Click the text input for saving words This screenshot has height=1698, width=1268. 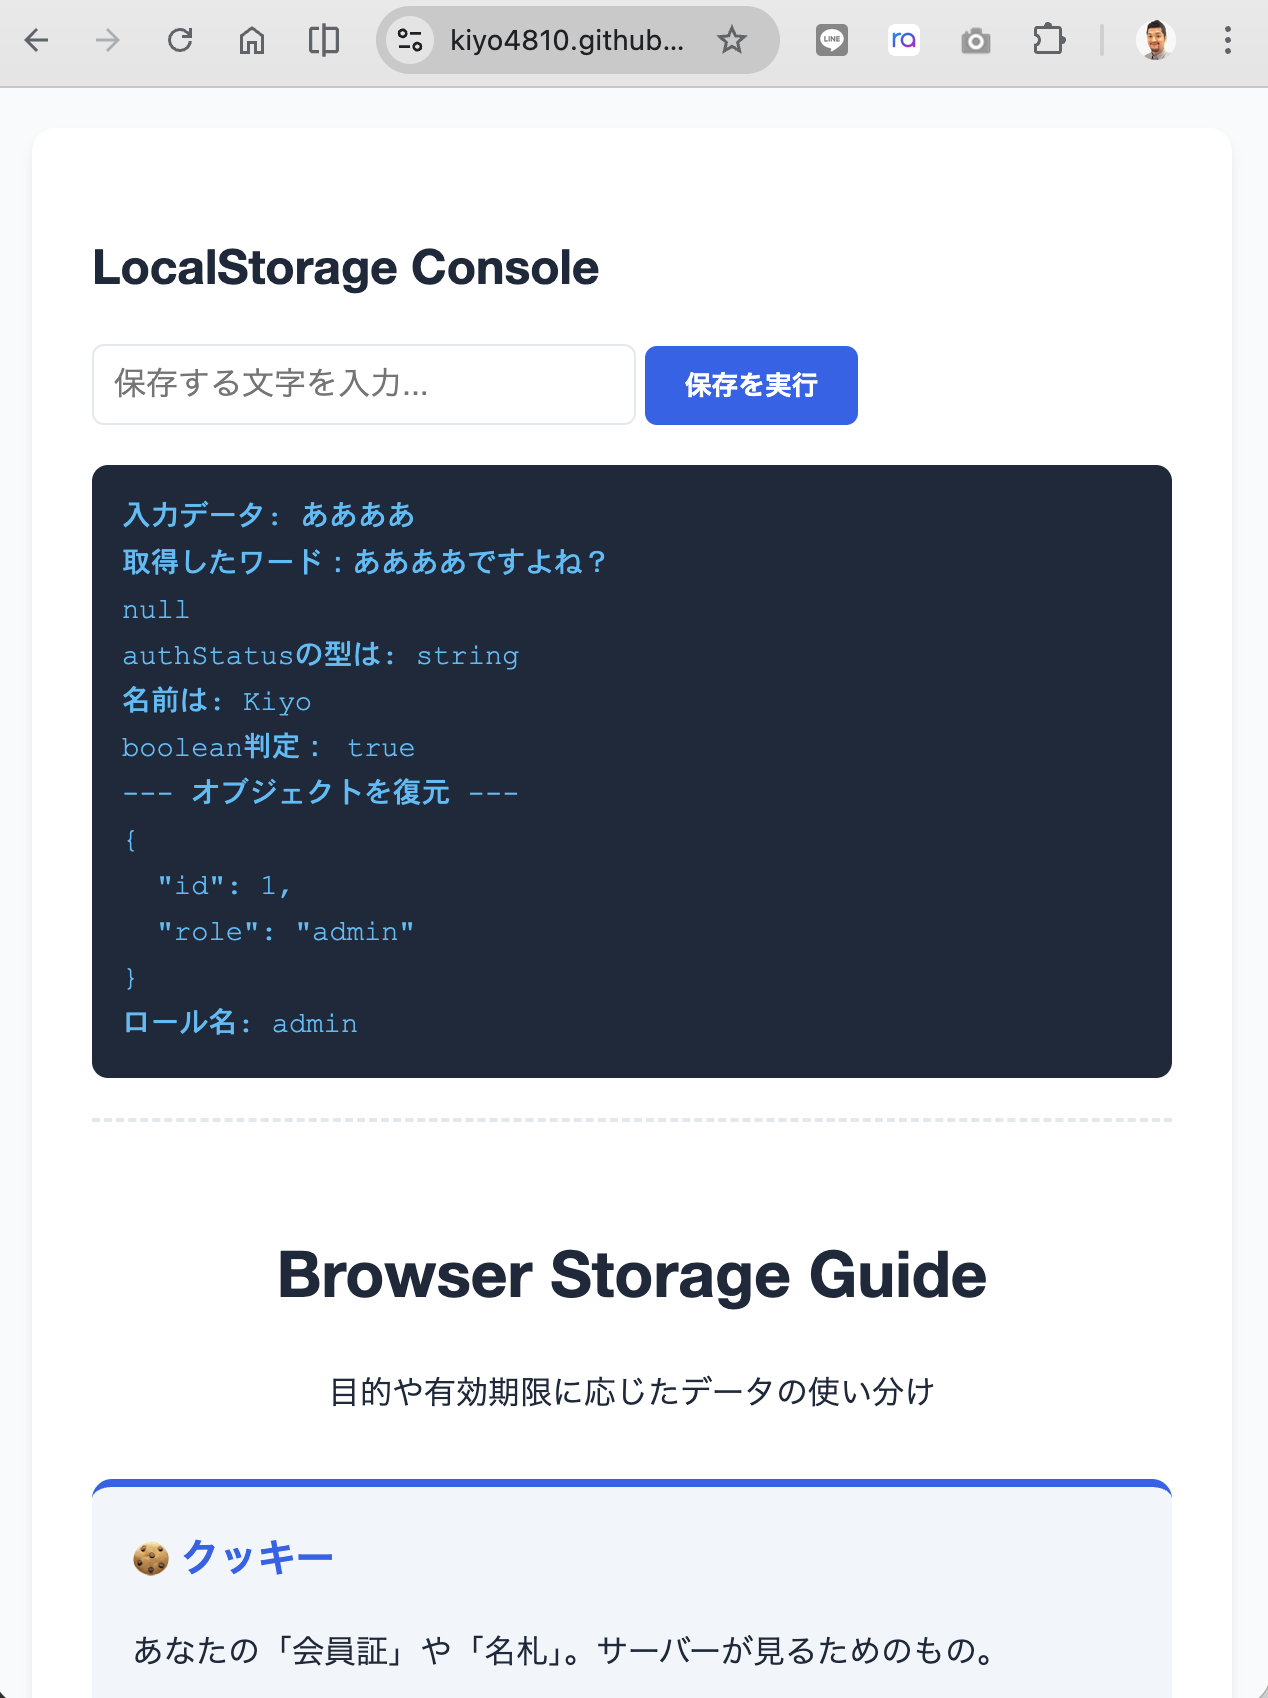point(363,385)
